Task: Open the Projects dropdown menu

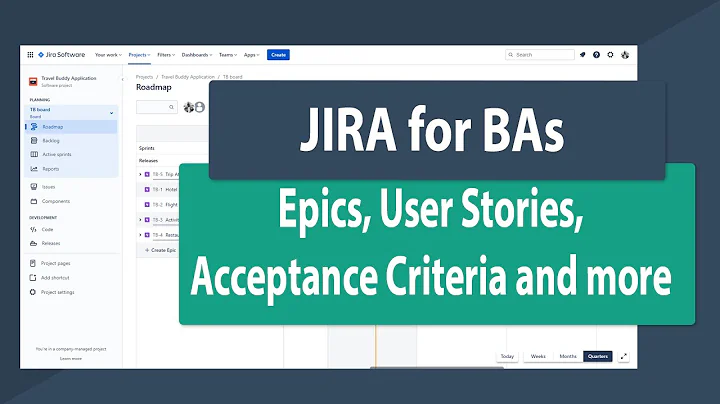Action: click(x=139, y=55)
